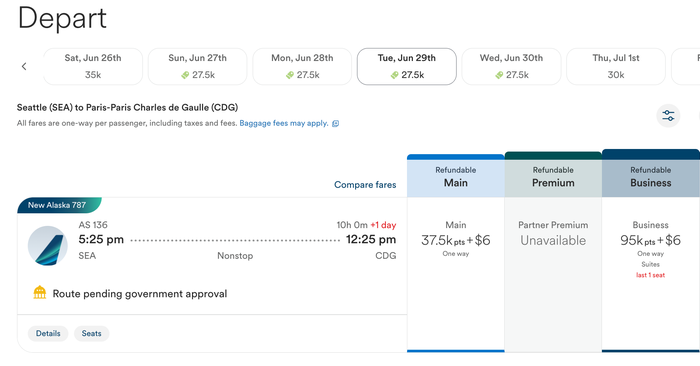The image size is (700, 366).
Task: Click the last 1 seat warning
Action: 650,275
